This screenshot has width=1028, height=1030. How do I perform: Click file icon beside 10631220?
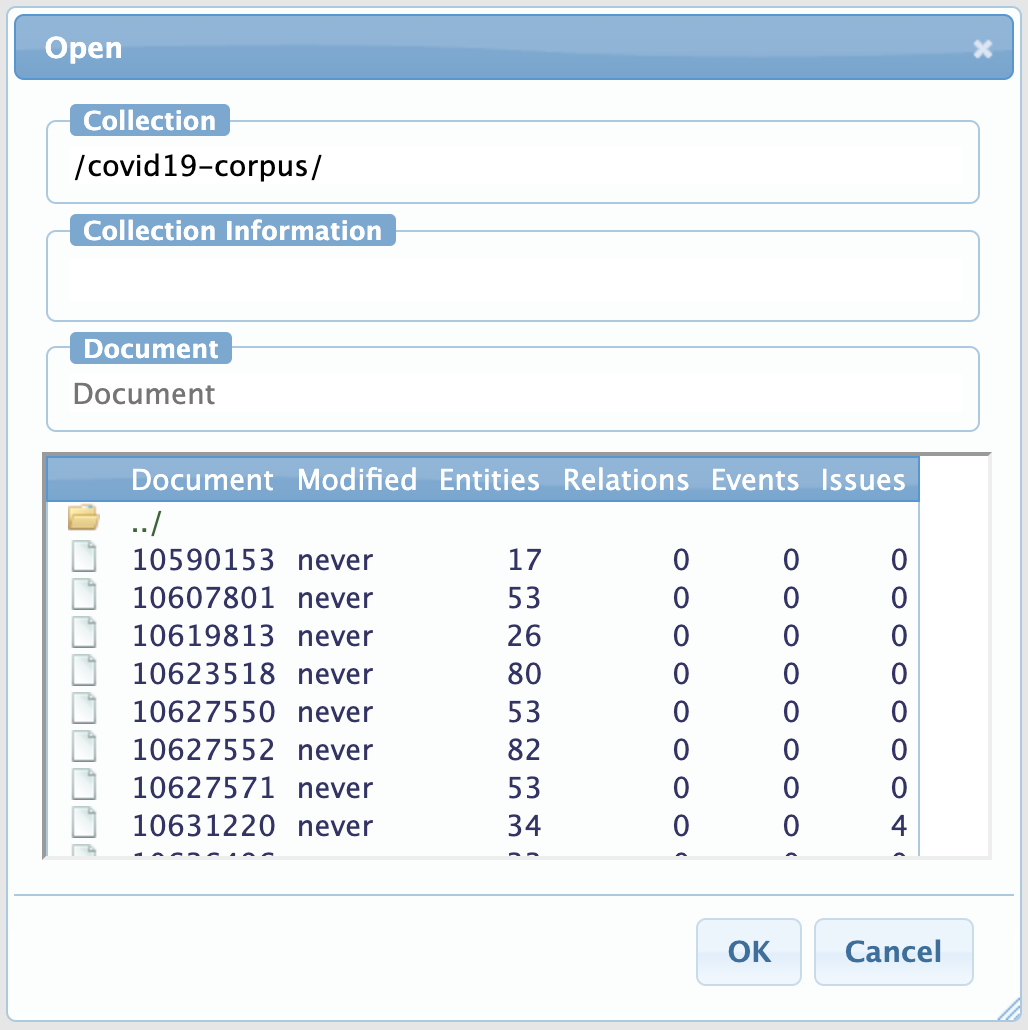[85, 825]
